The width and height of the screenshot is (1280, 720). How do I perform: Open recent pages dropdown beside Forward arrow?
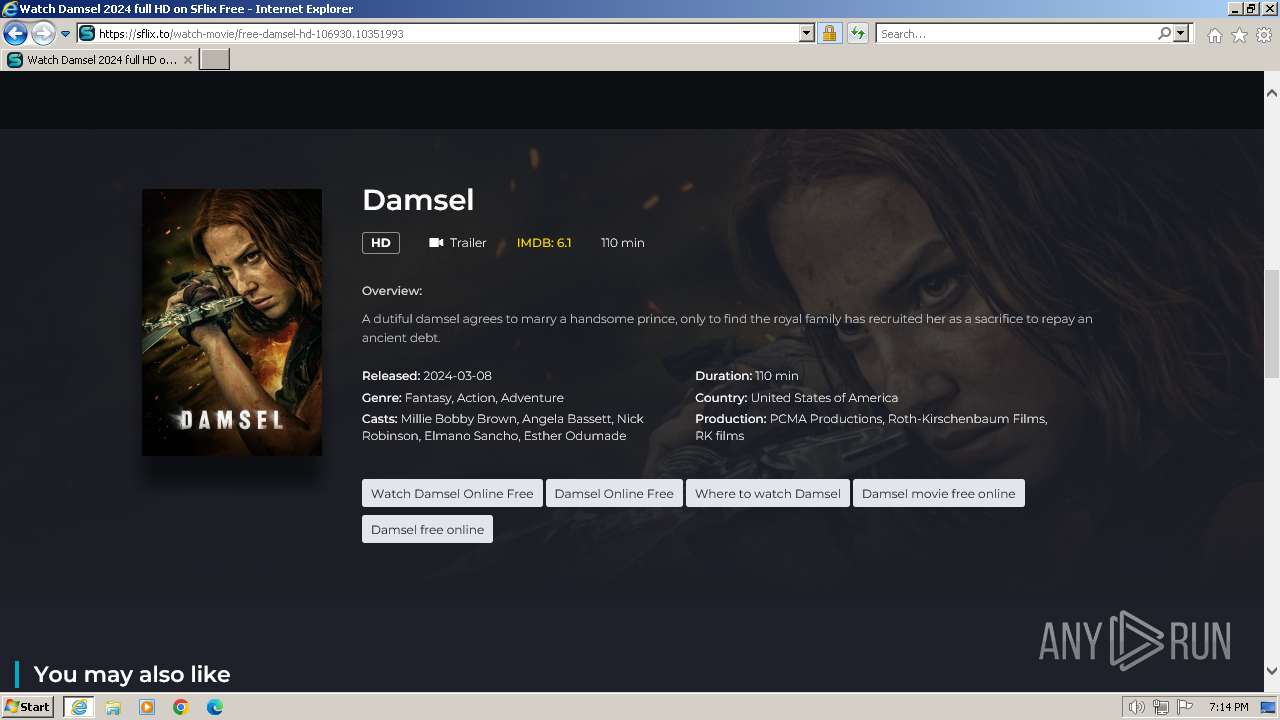click(x=65, y=34)
